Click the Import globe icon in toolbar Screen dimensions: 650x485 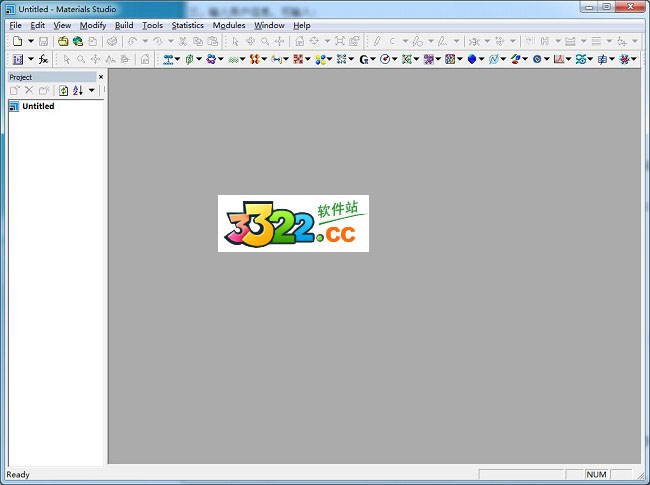[77, 41]
